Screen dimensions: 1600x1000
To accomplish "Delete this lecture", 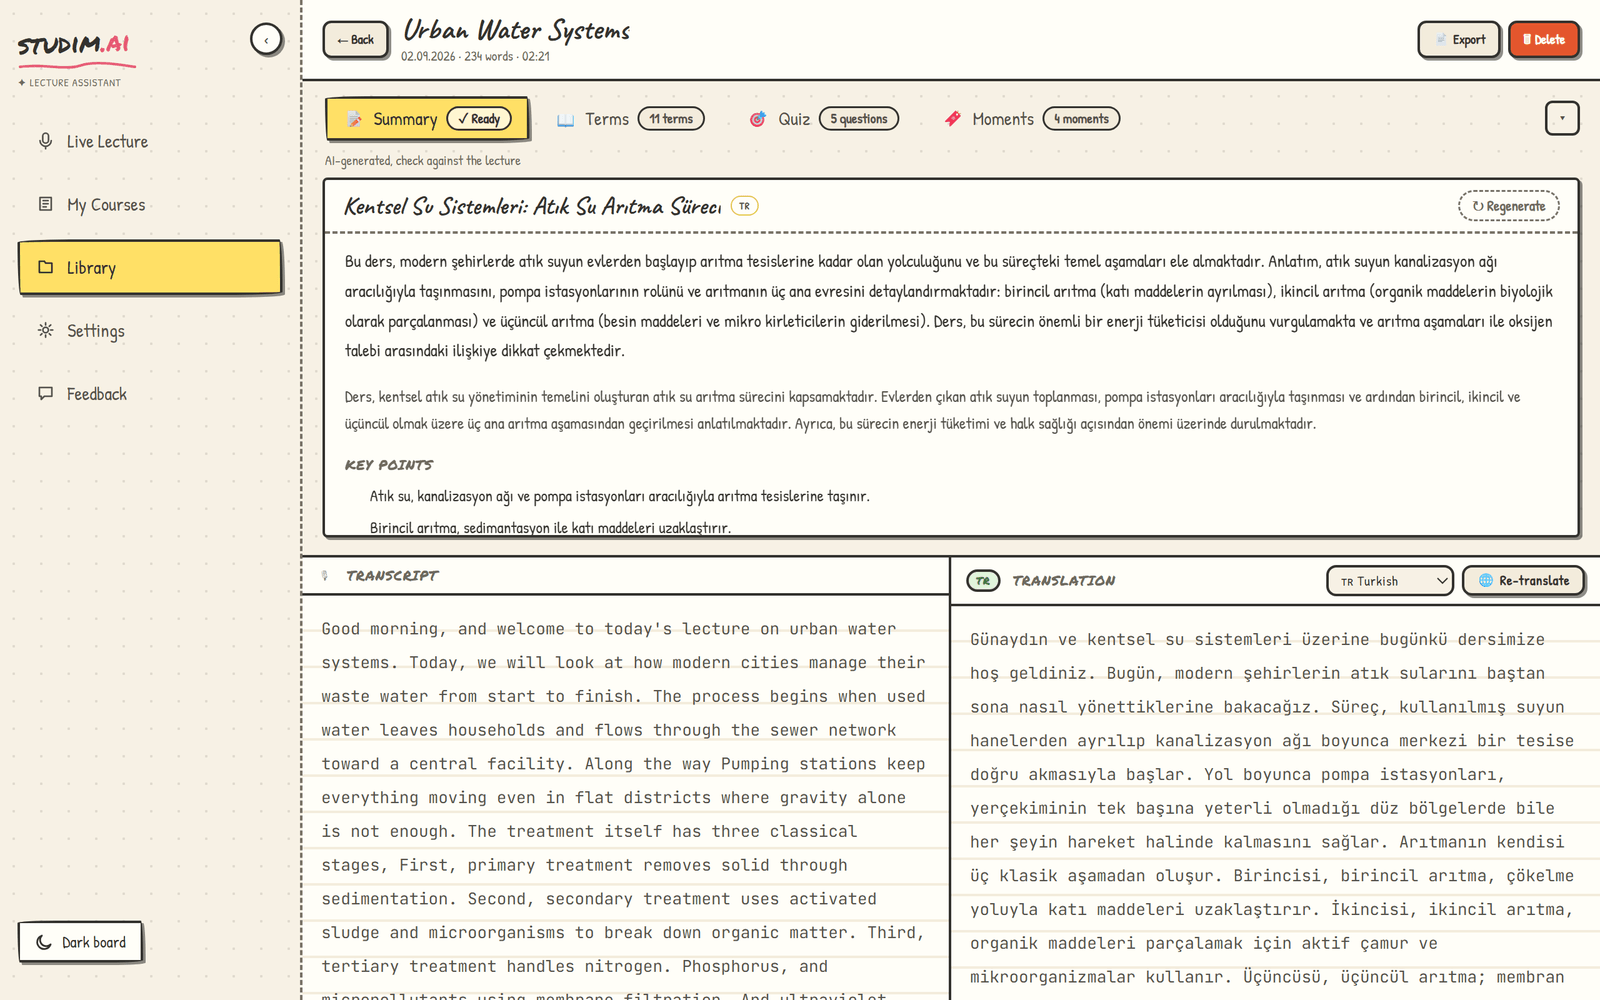I will coord(1544,40).
